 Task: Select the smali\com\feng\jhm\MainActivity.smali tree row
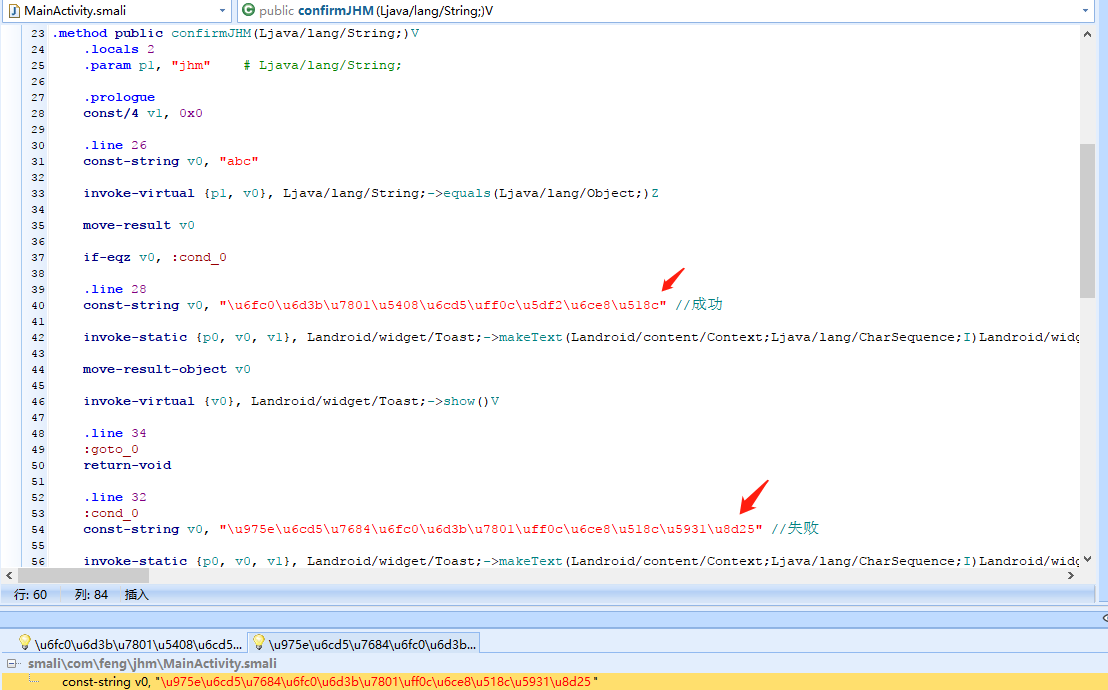(x=152, y=663)
